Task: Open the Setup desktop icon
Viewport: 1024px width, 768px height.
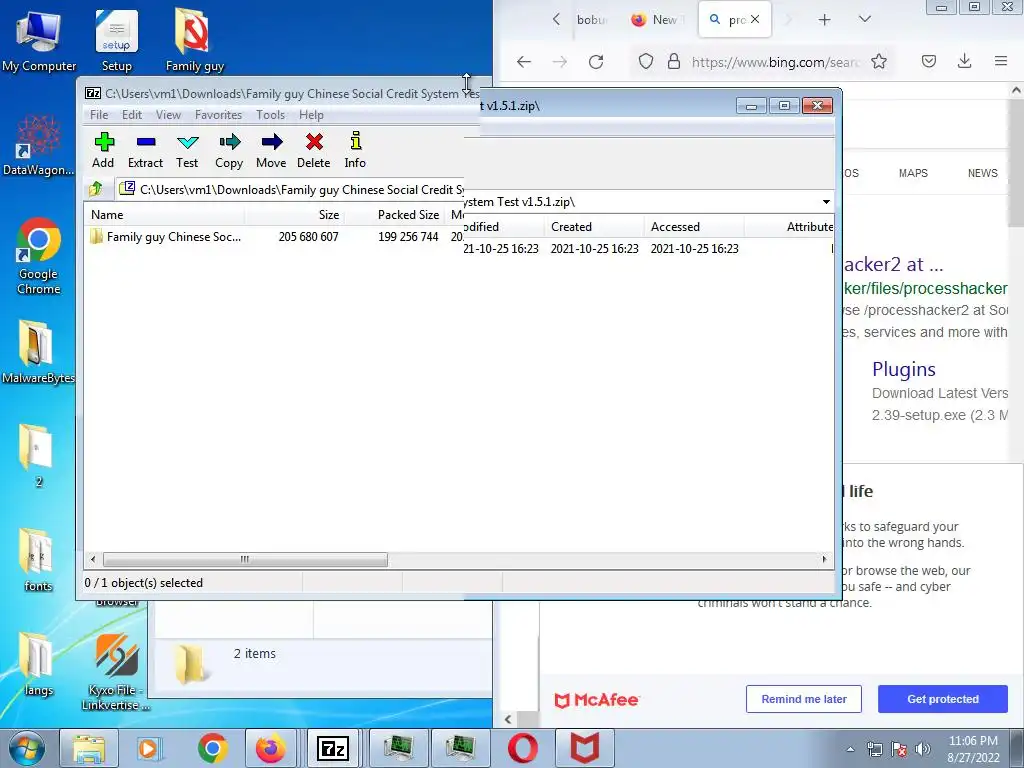Action: point(116,40)
